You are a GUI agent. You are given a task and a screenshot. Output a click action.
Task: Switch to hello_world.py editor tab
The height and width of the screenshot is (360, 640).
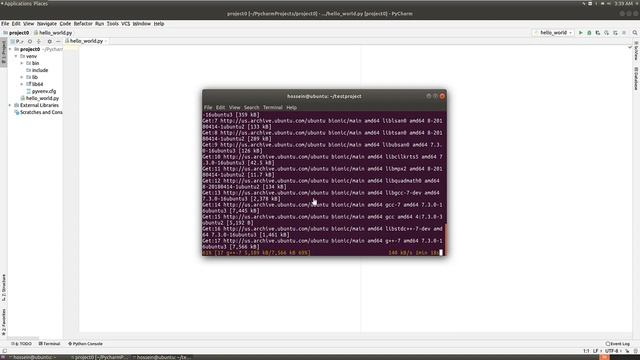coord(86,41)
